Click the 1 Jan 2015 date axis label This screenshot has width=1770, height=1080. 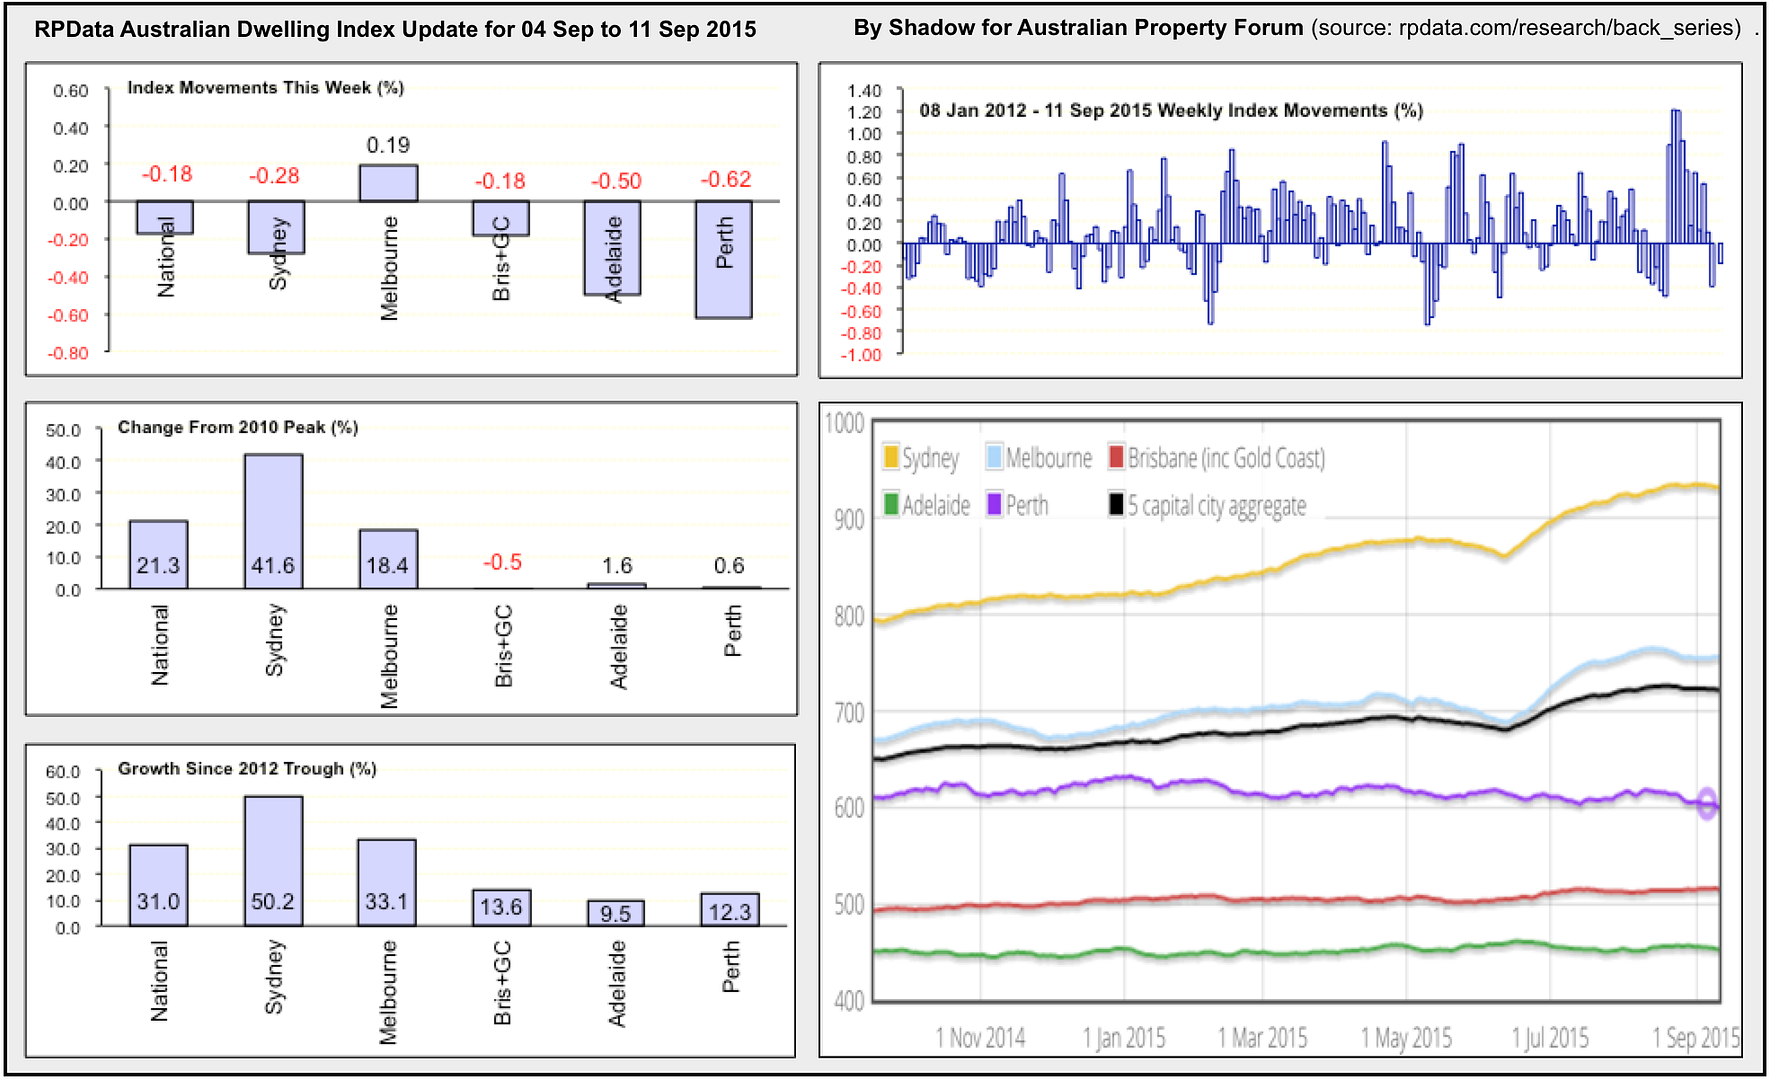point(1124,1038)
